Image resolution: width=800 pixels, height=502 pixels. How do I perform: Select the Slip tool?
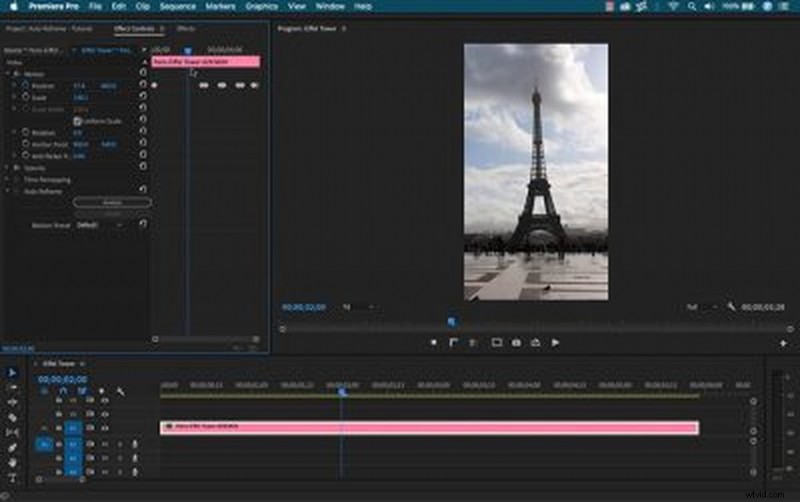pyautogui.click(x=12, y=433)
